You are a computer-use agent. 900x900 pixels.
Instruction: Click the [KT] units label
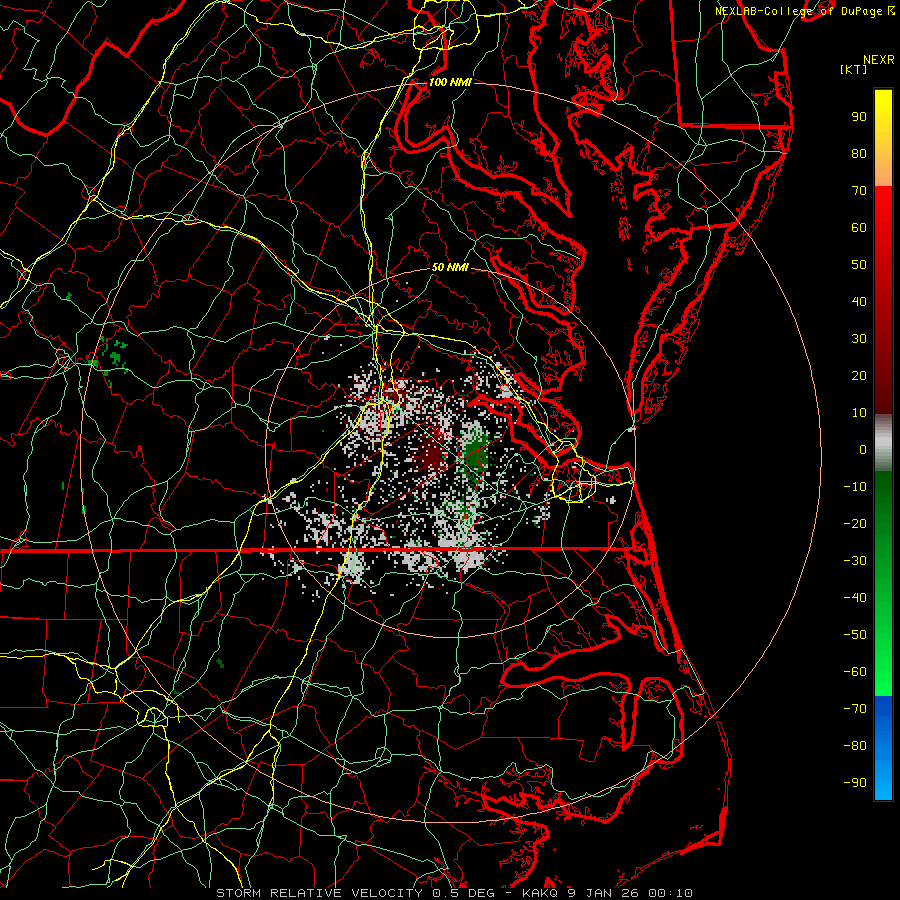854,69
